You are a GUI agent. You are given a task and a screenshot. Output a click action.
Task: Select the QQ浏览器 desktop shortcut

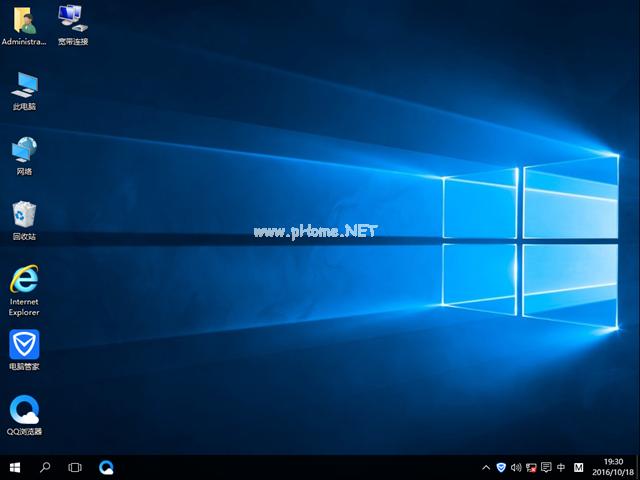[x=24, y=415]
